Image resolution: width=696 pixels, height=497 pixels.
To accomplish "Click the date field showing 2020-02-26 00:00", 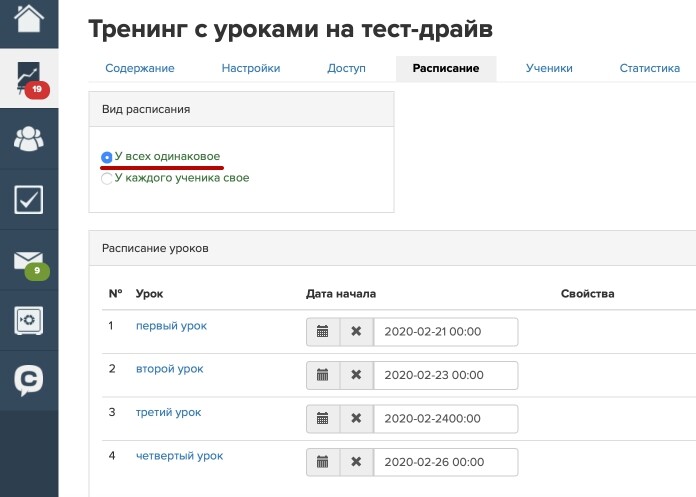I will coord(445,462).
